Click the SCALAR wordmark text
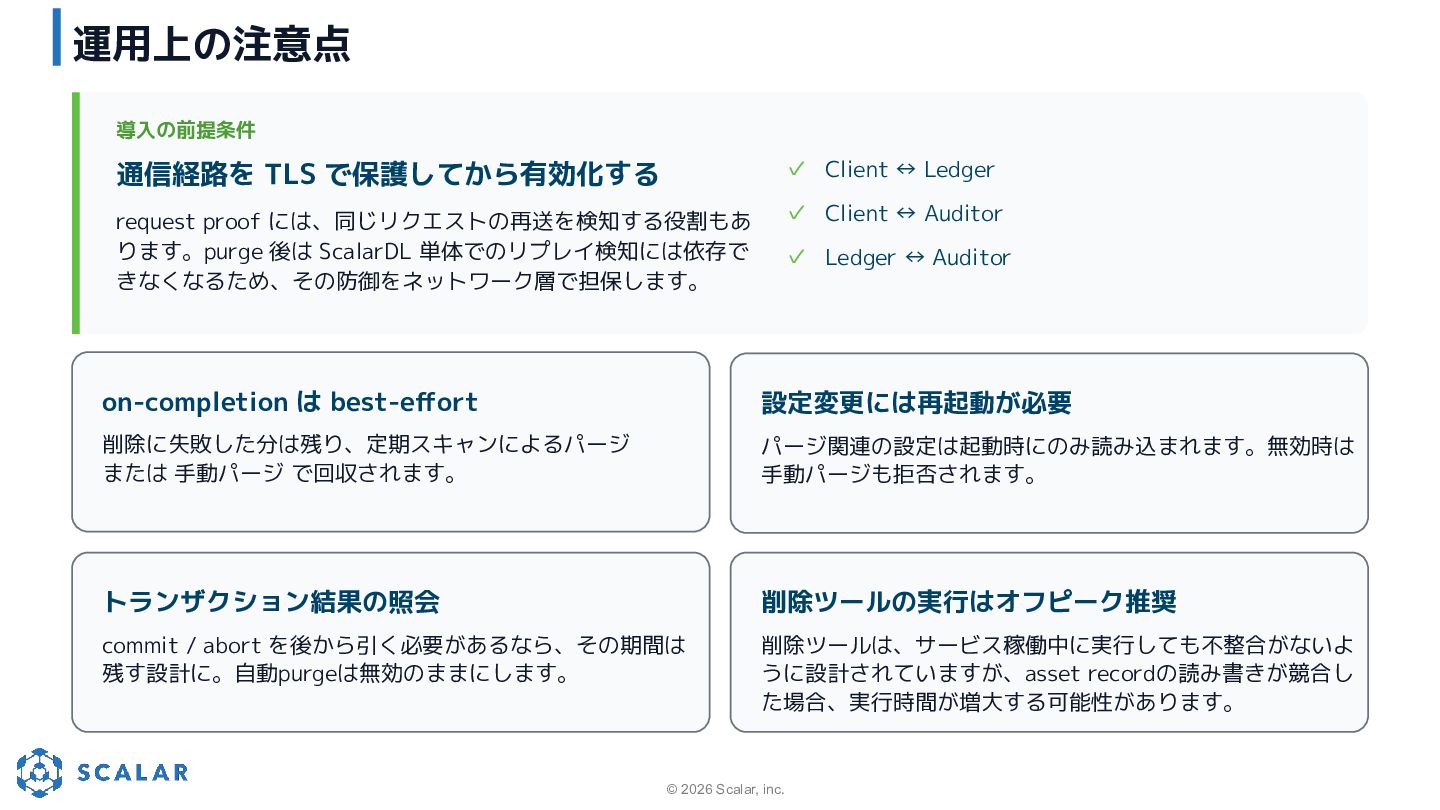1440x810 pixels. pyautogui.click(x=132, y=772)
